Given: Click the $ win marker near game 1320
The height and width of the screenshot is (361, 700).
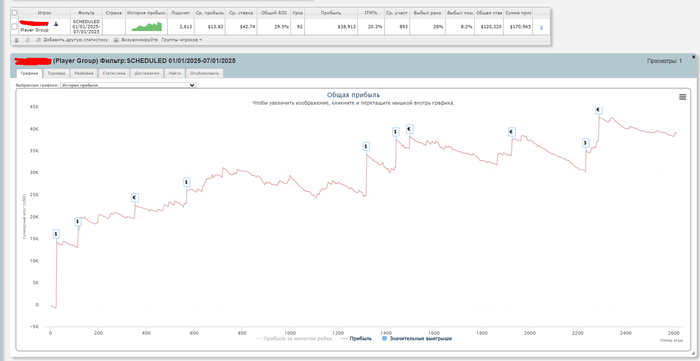Looking at the screenshot, I should tap(366, 146).
